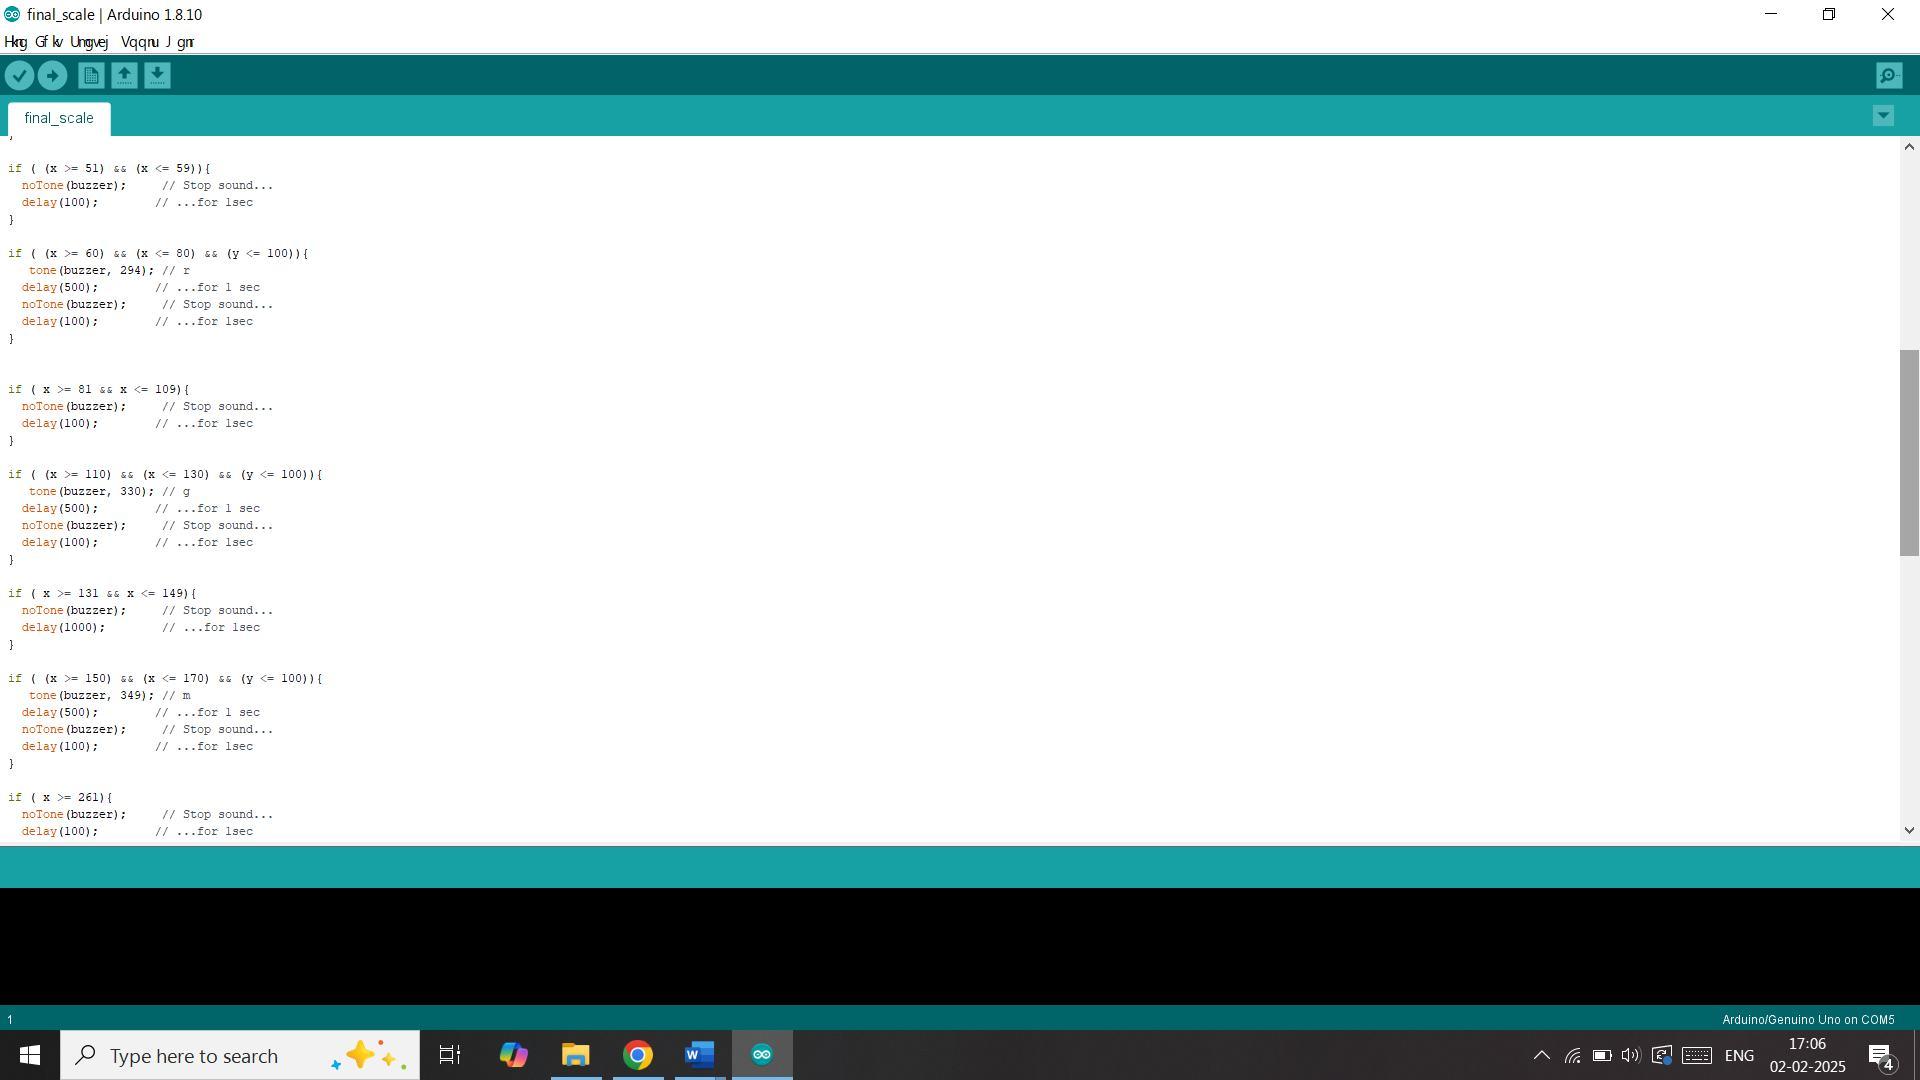The width and height of the screenshot is (1920, 1080).
Task: Upload sketch with right-arrow button
Action: [x=52, y=76]
